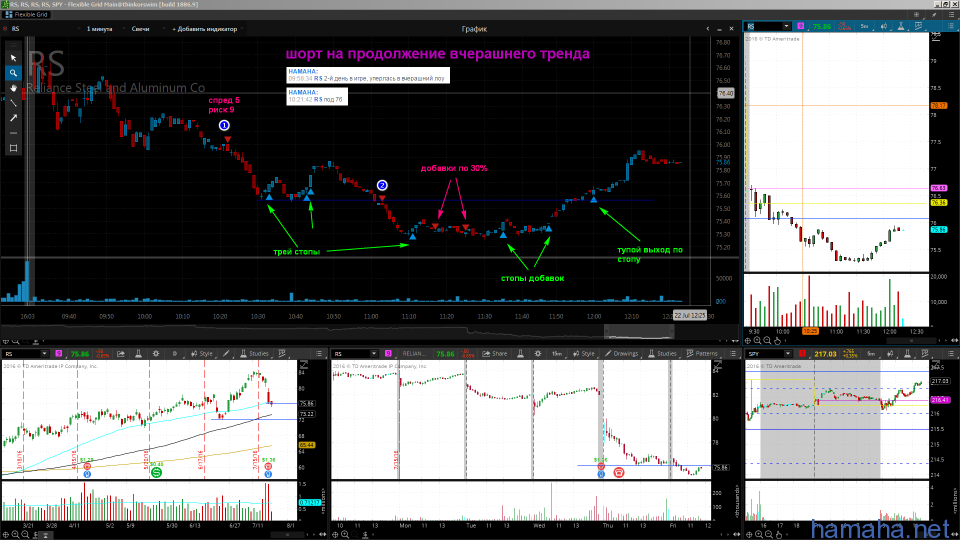
Task: Open patterns icon in upper-right RS chart
Action: coord(918,26)
